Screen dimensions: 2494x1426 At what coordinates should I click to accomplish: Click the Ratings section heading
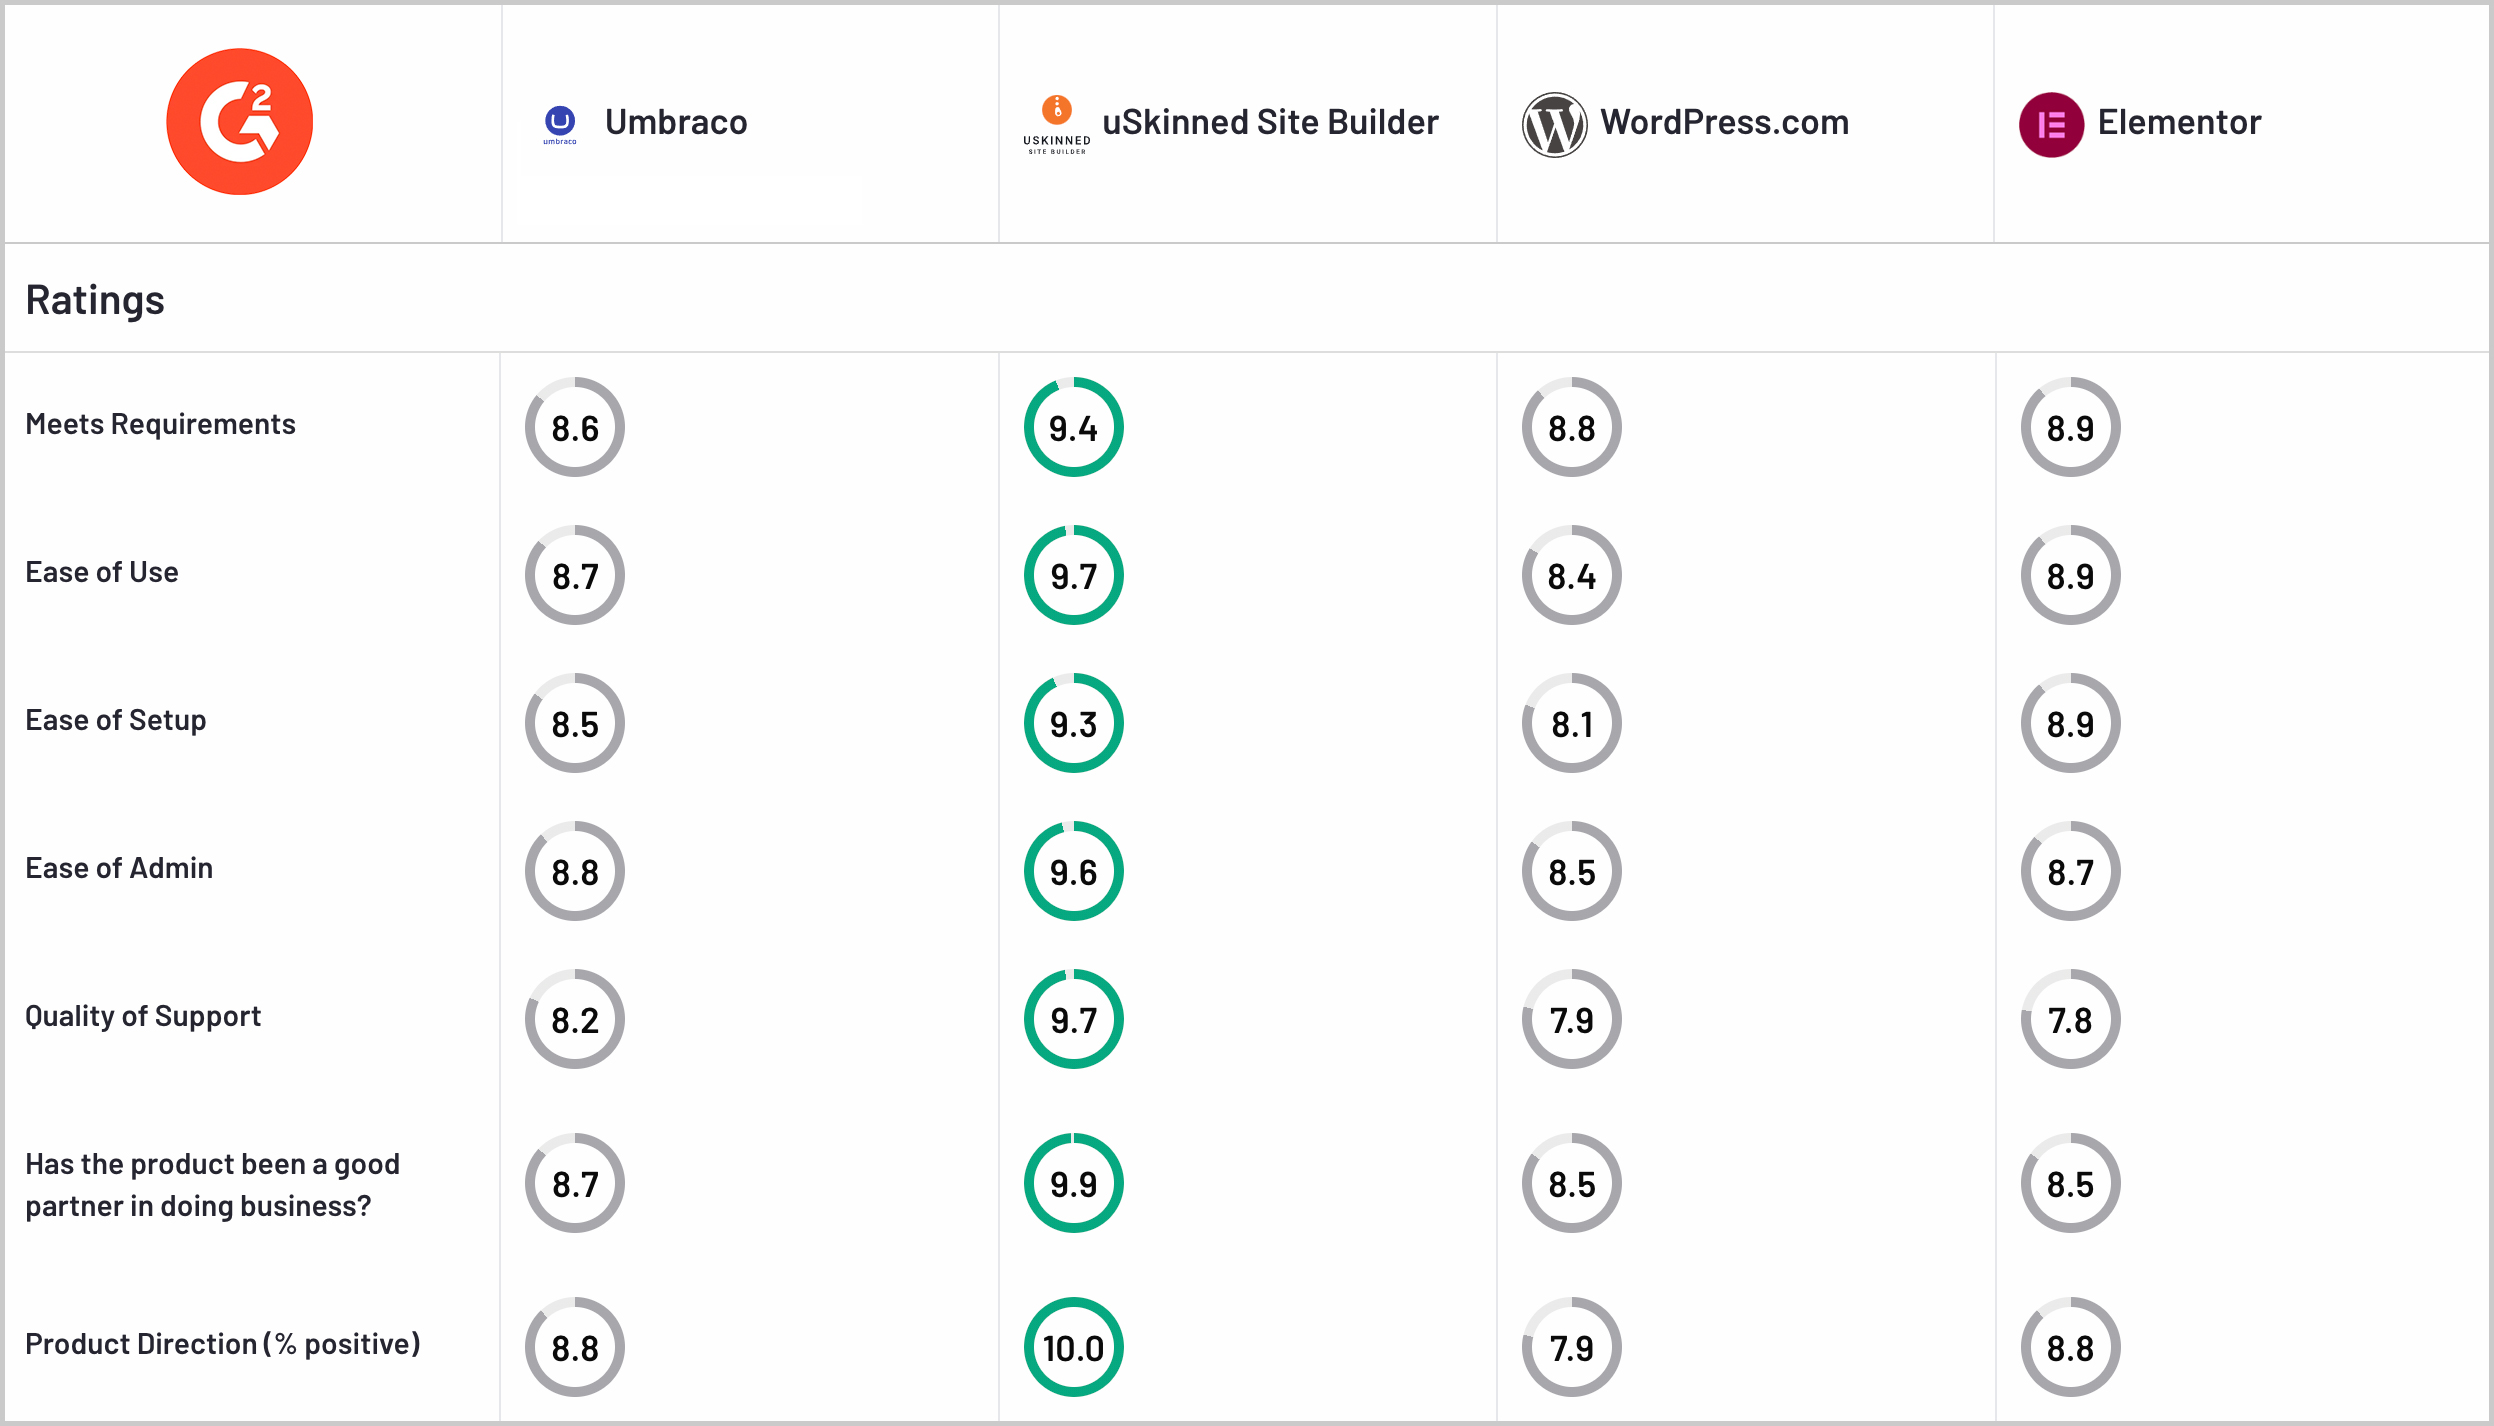coord(95,300)
